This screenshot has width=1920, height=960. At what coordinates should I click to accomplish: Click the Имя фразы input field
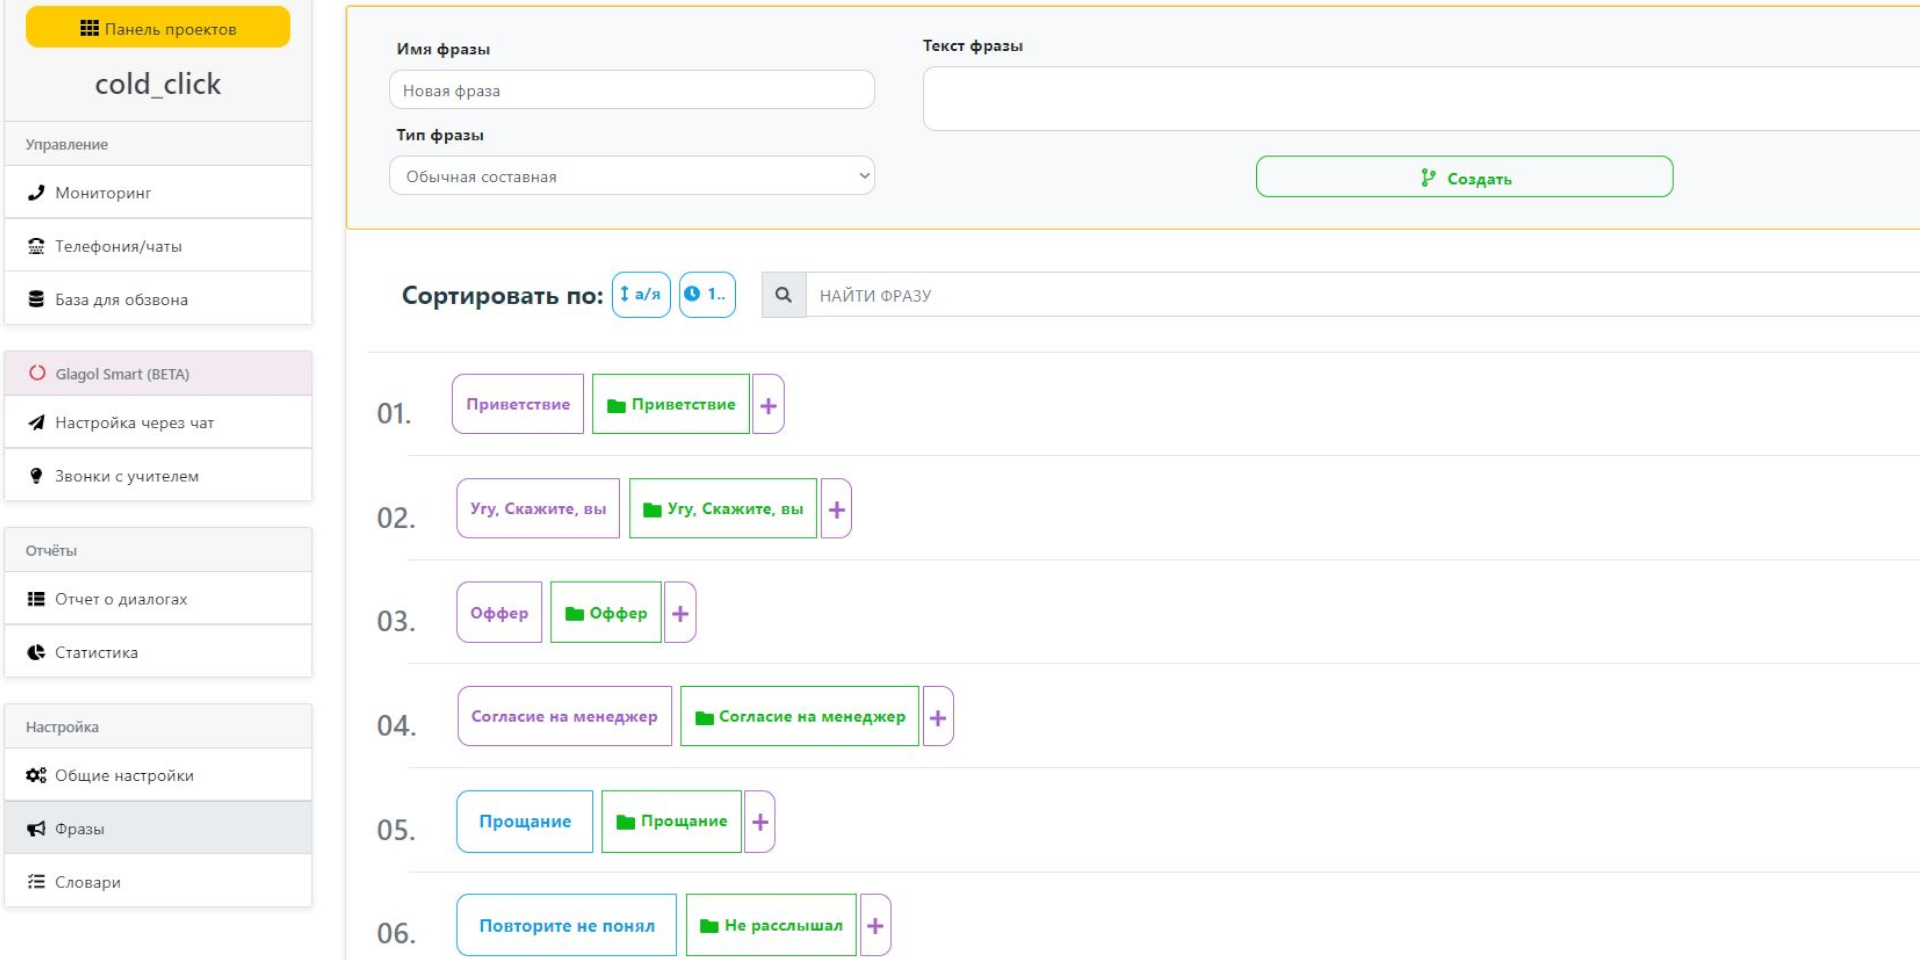tap(631, 90)
